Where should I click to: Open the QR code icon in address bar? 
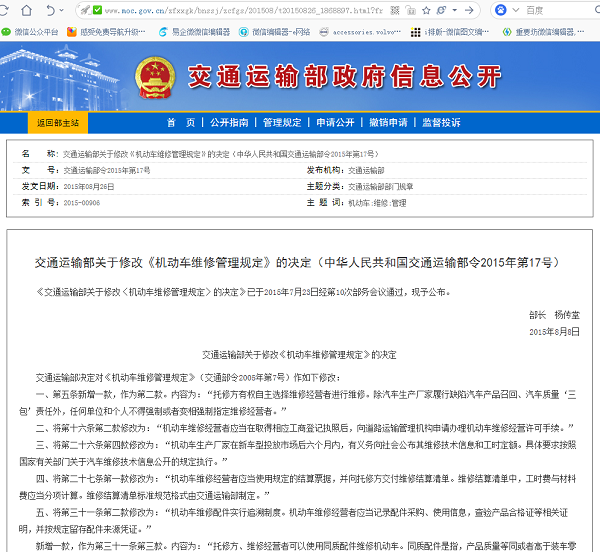click(395, 10)
